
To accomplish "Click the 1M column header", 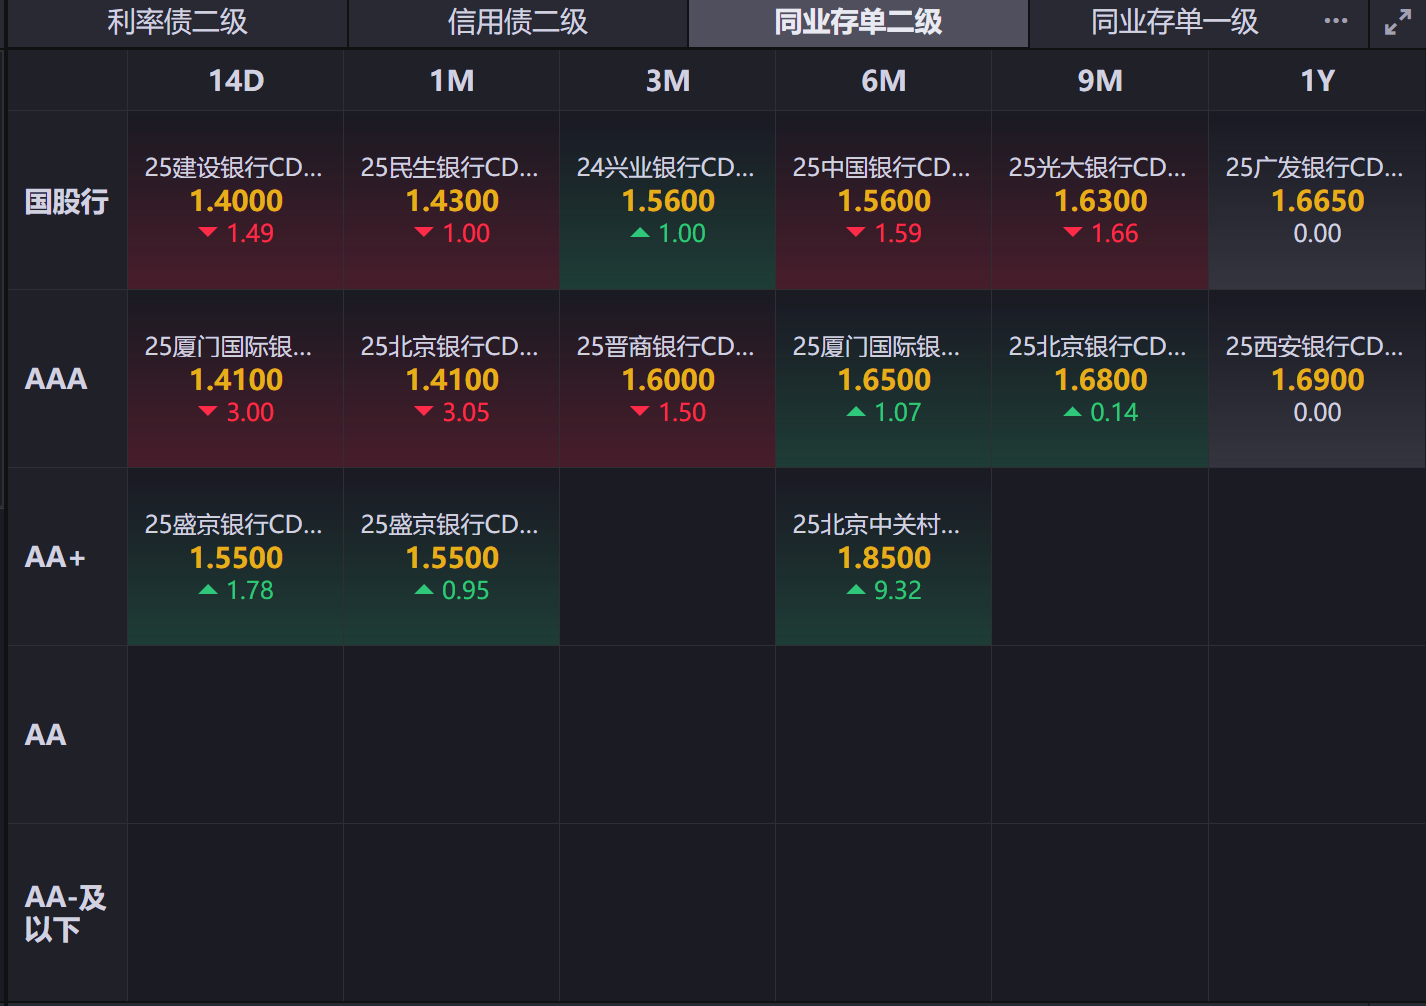I will (x=452, y=81).
